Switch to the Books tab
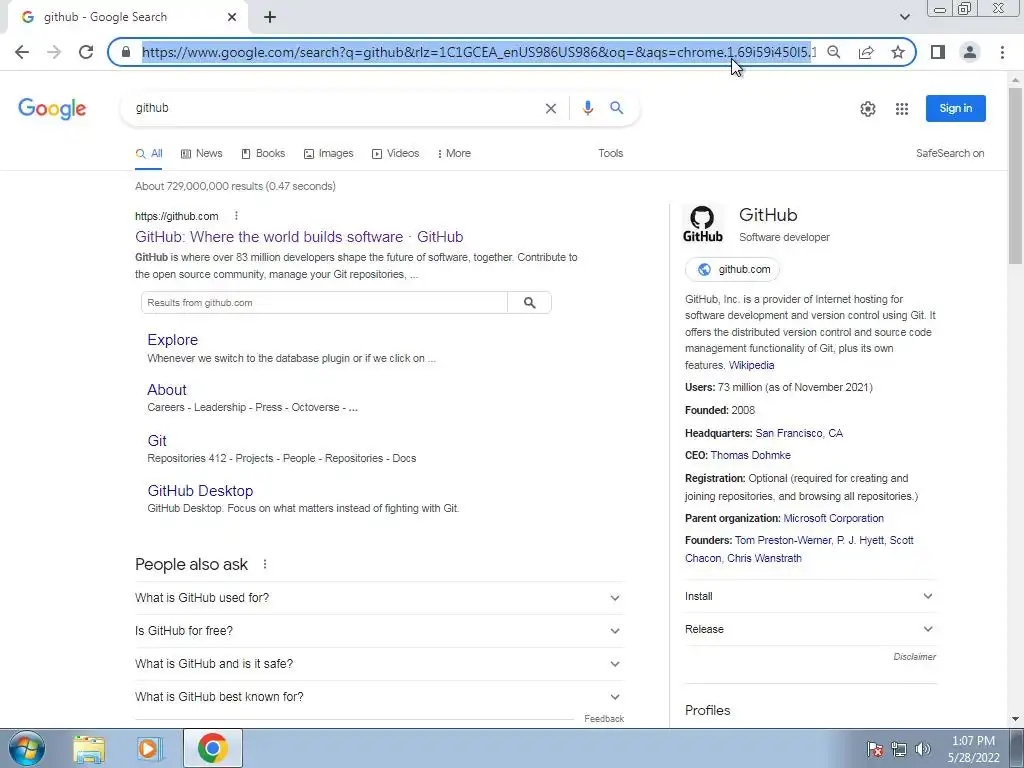The height and width of the screenshot is (768, 1024). 263,153
